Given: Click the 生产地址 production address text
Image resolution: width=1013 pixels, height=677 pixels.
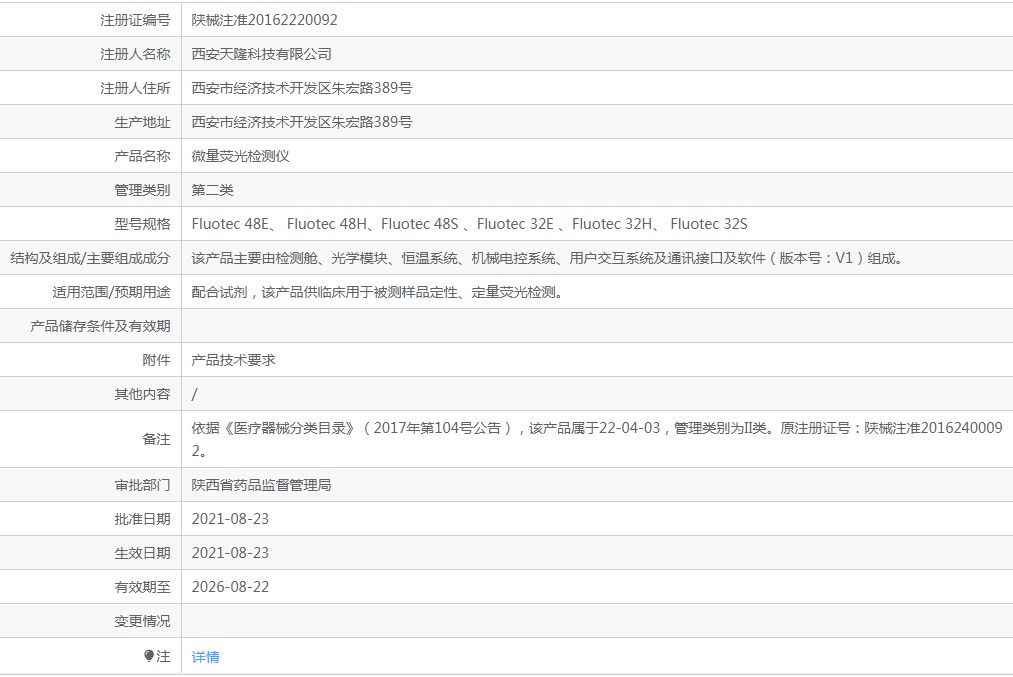Looking at the screenshot, I should (x=294, y=121).
